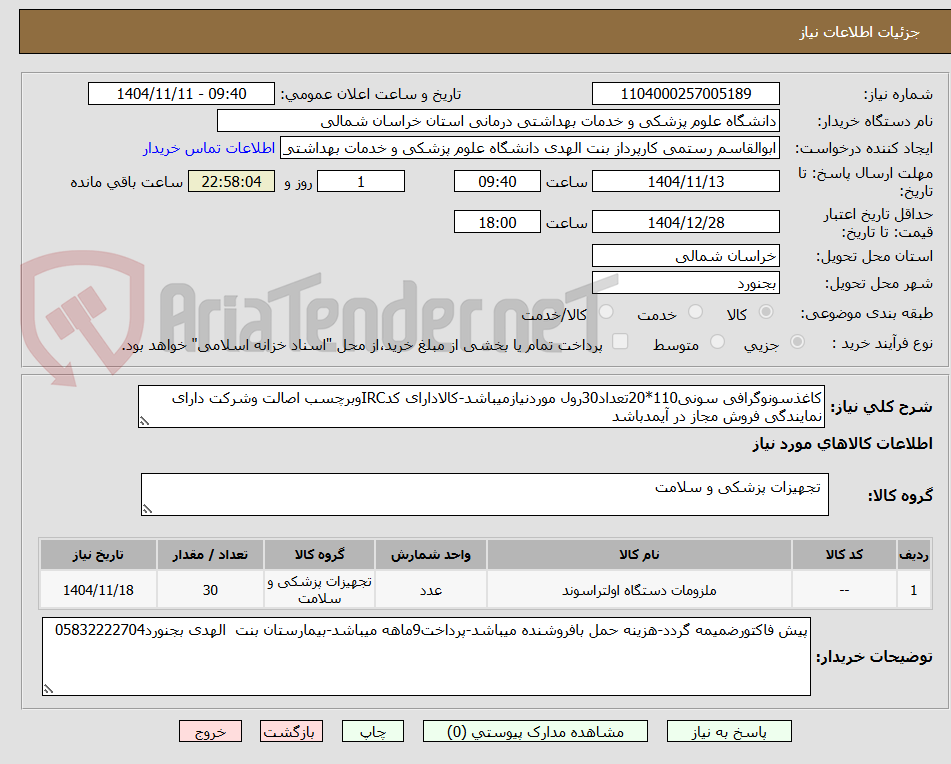Click the شرح کلی نیاز description textarea

tap(482, 407)
